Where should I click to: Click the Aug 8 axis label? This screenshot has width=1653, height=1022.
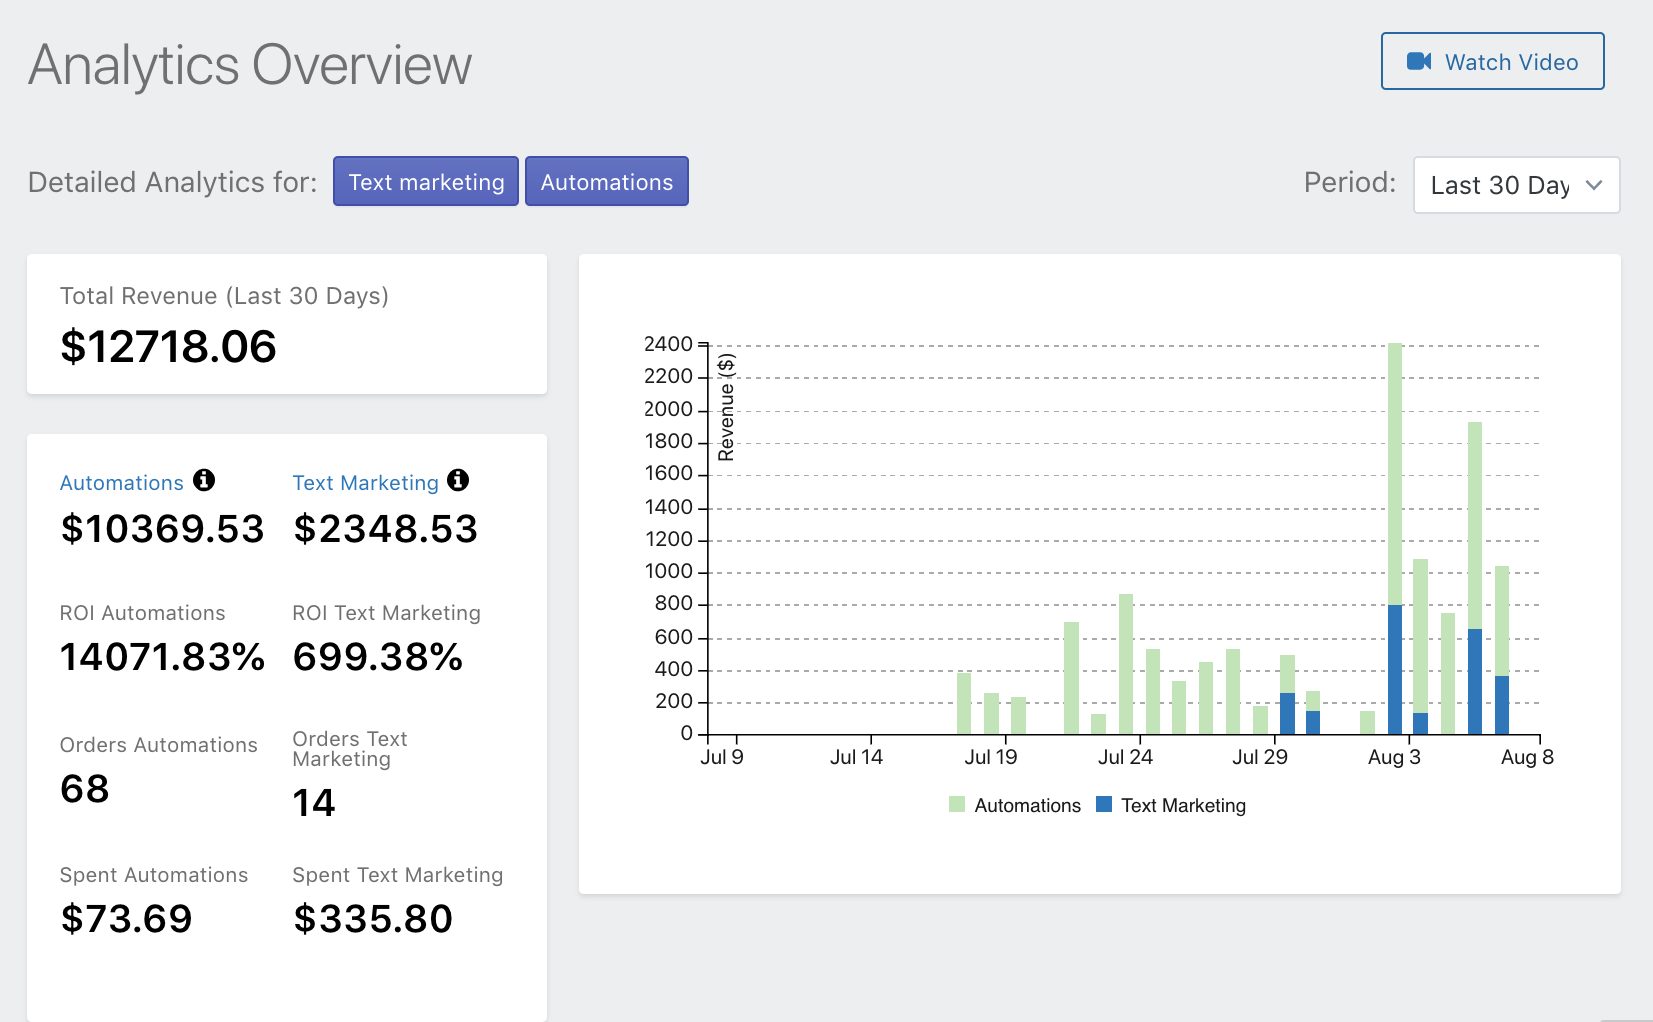[x=1527, y=757]
